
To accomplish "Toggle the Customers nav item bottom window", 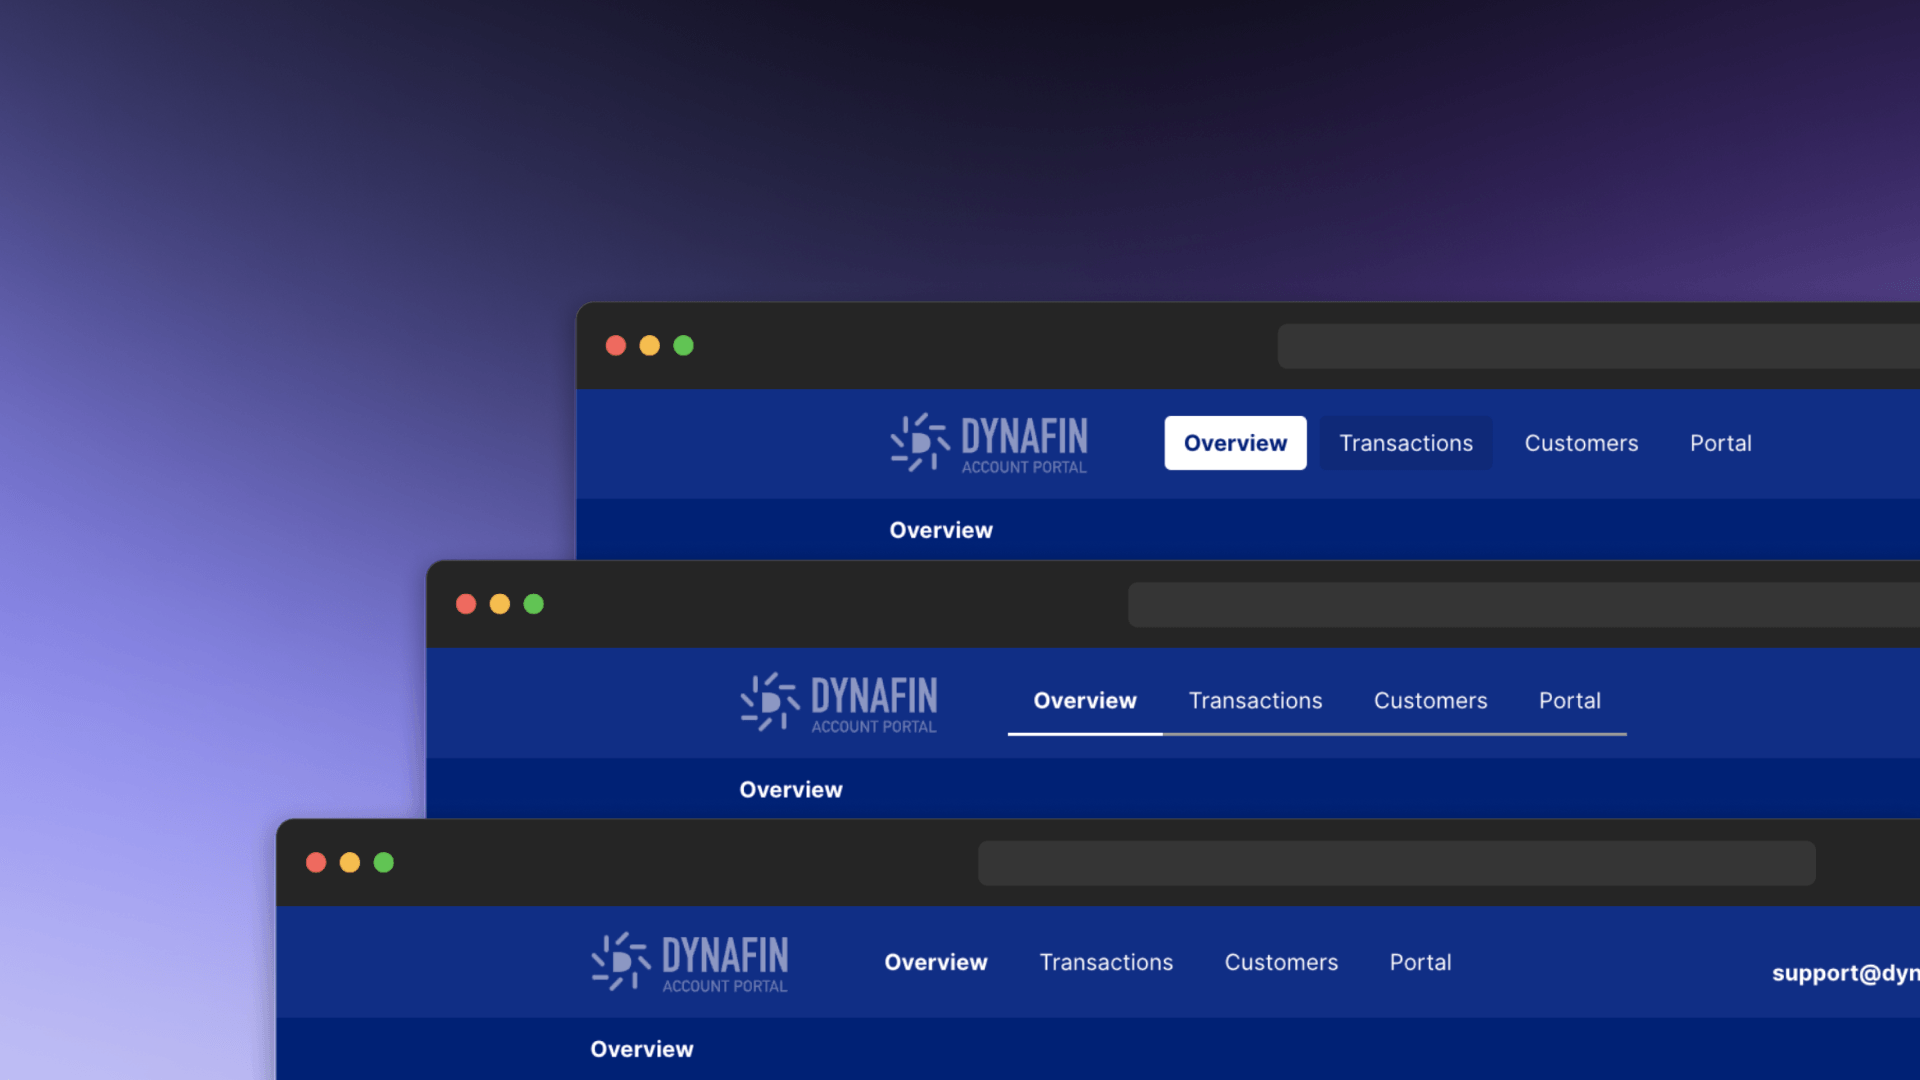I will [x=1280, y=963].
